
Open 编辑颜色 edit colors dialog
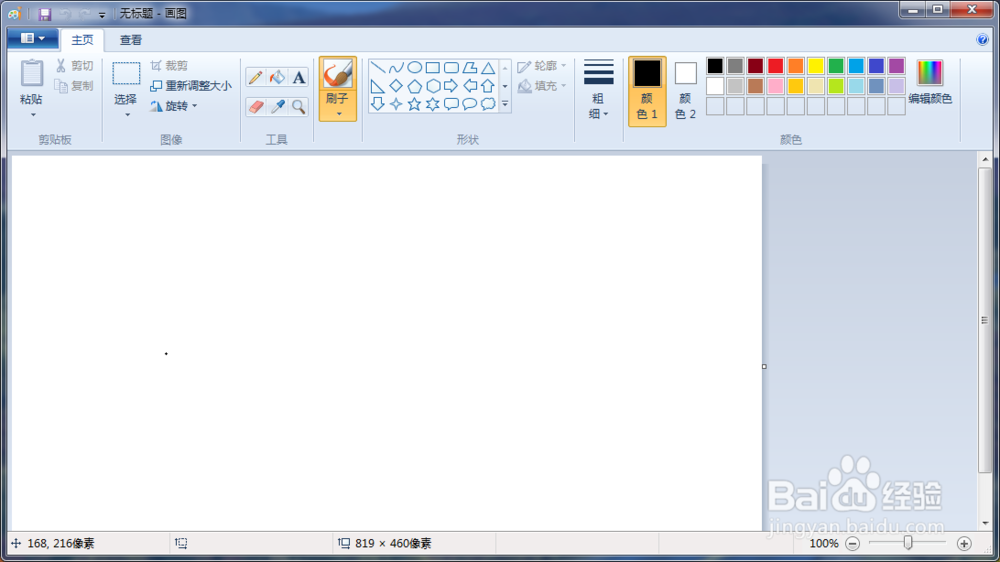(930, 81)
